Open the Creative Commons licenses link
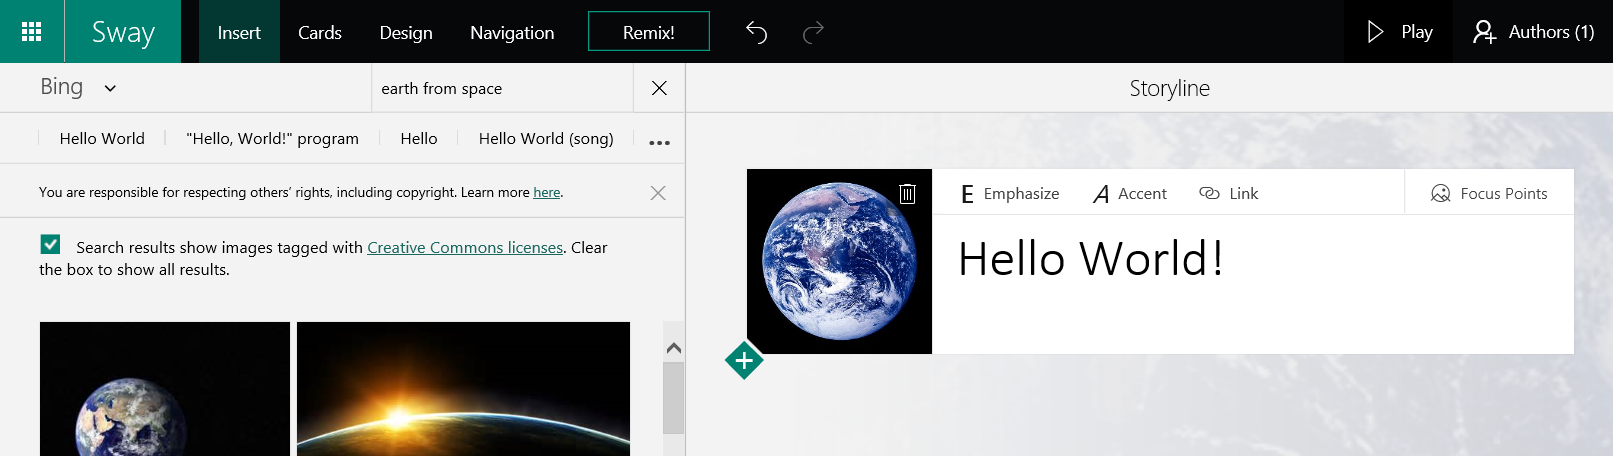Screen dimensions: 1613x456 pos(465,247)
